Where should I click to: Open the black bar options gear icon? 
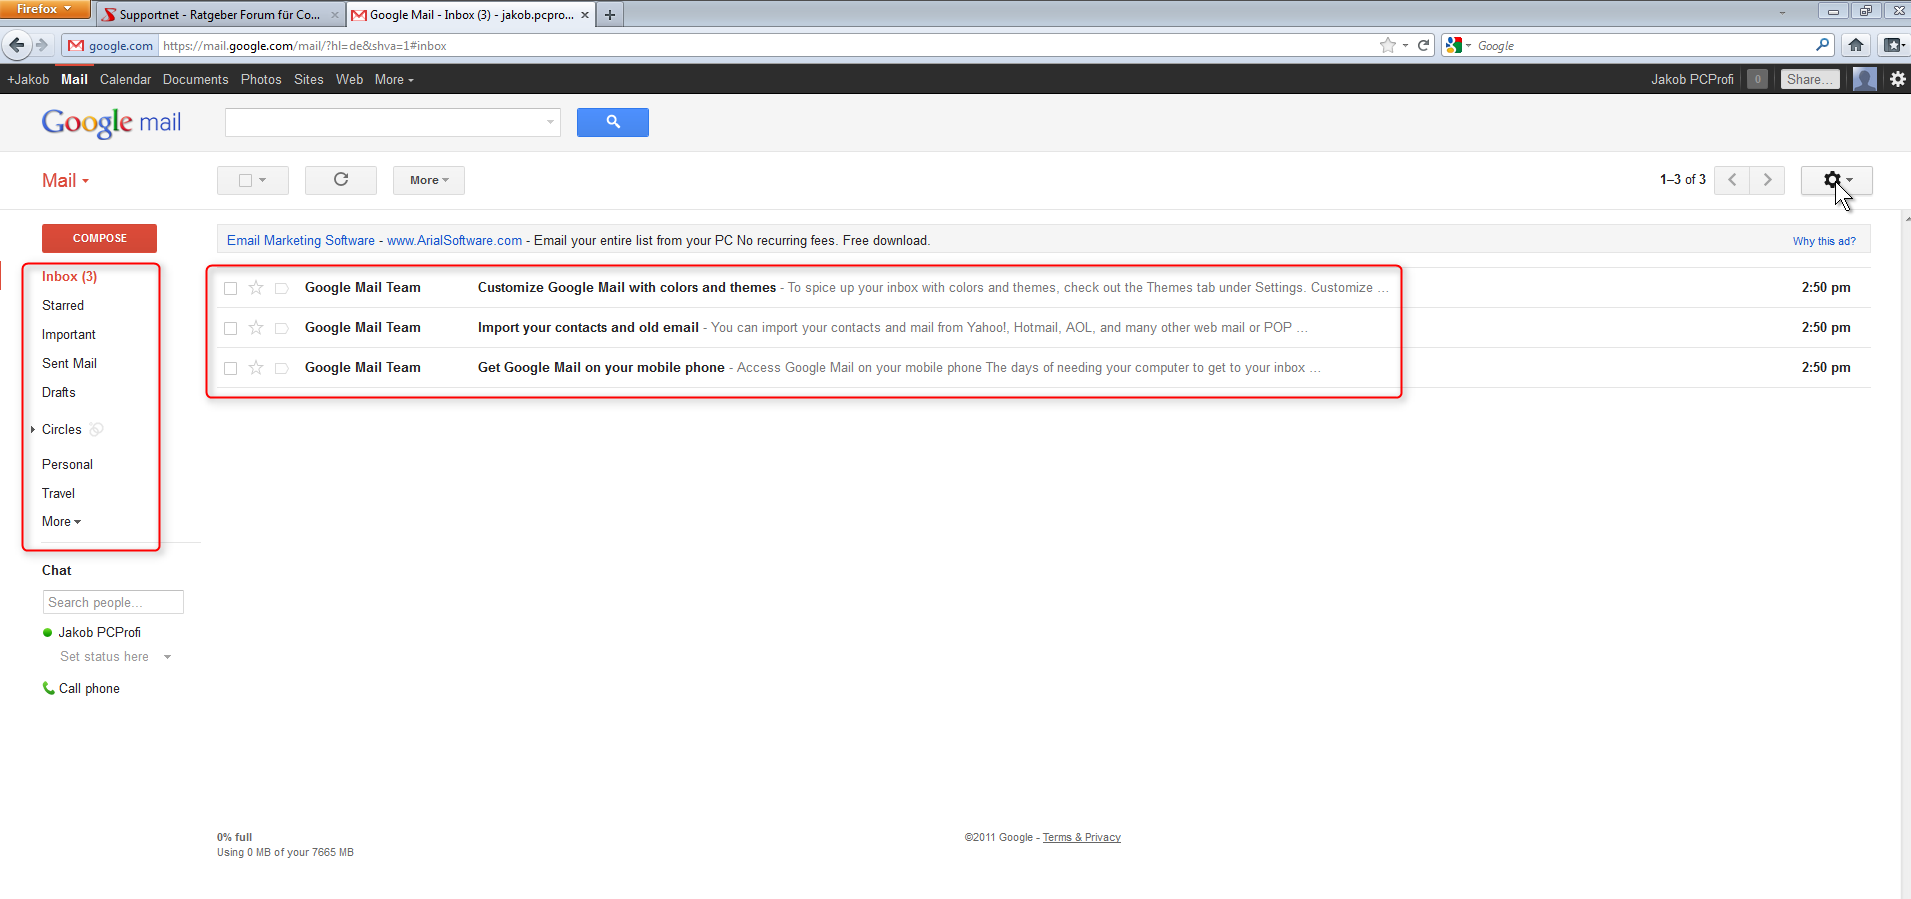pos(1897,79)
